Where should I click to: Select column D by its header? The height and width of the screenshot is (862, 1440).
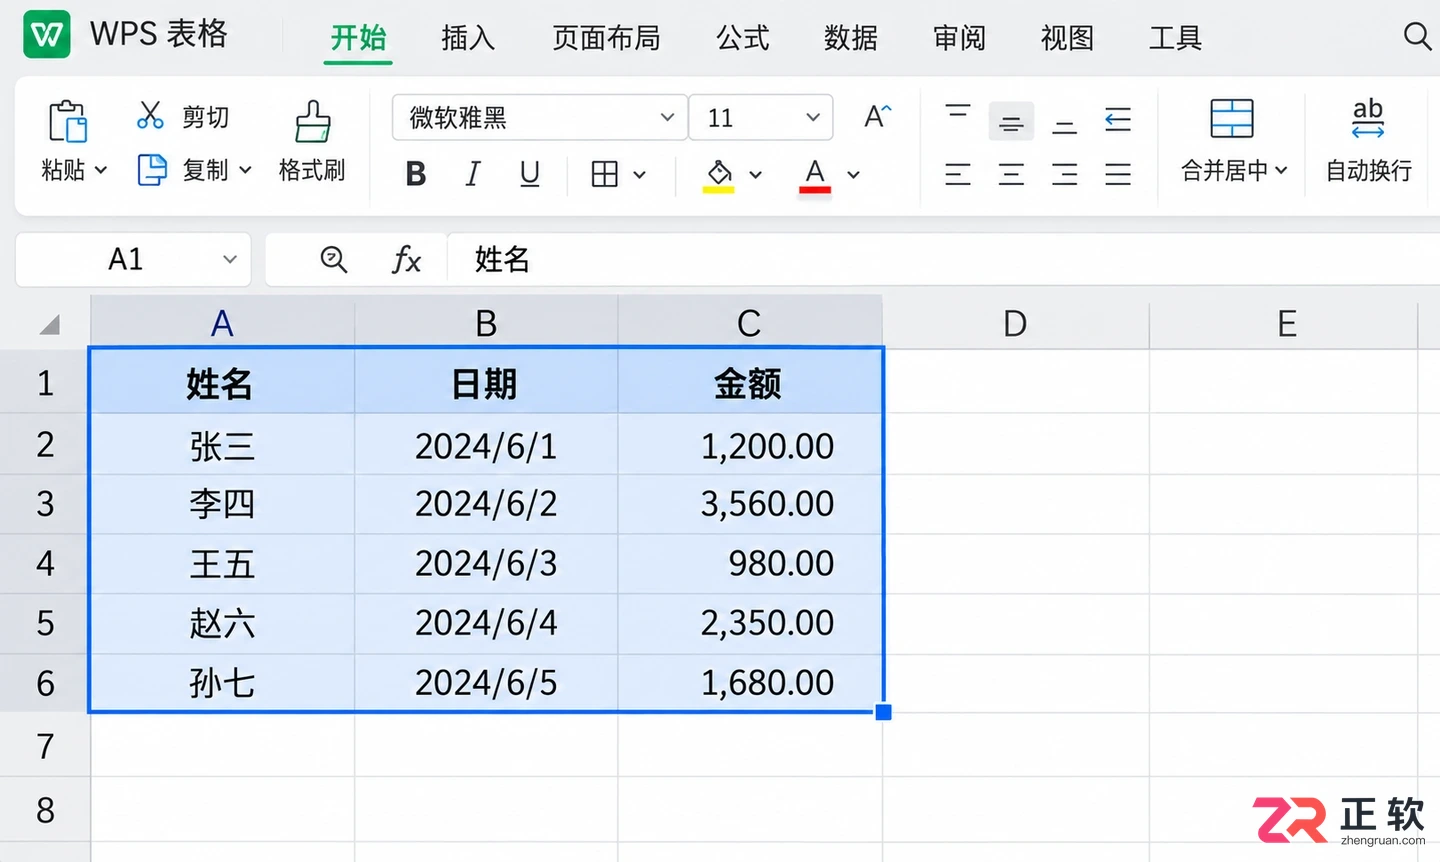(1015, 323)
